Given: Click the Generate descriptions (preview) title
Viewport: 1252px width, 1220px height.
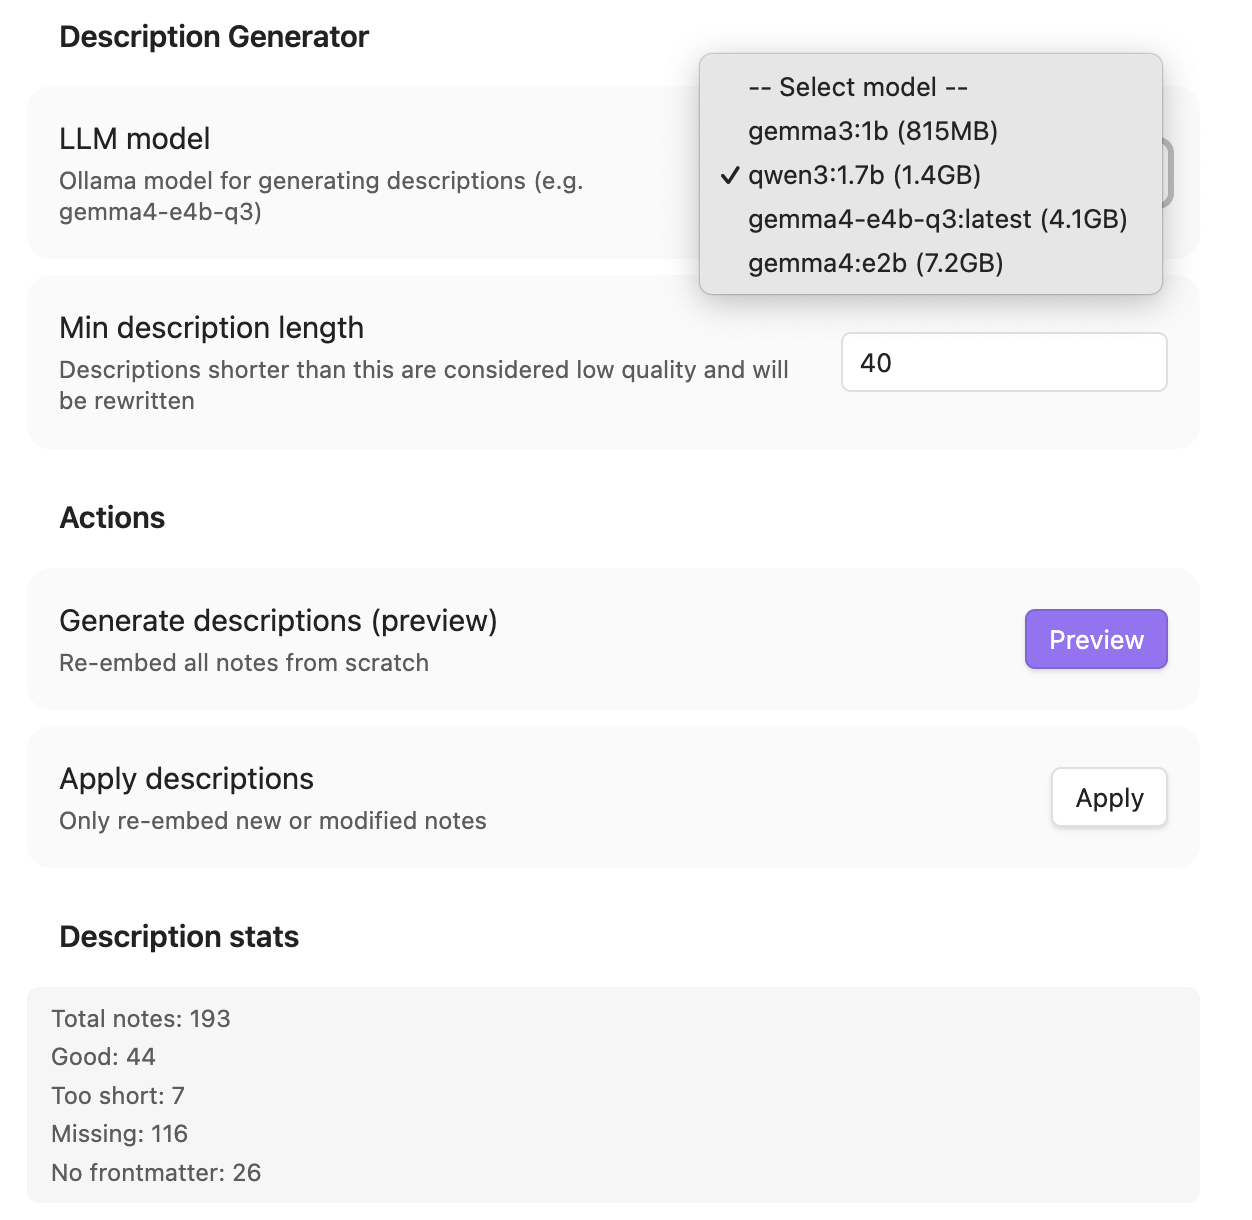Looking at the screenshot, I should click(x=278, y=621).
